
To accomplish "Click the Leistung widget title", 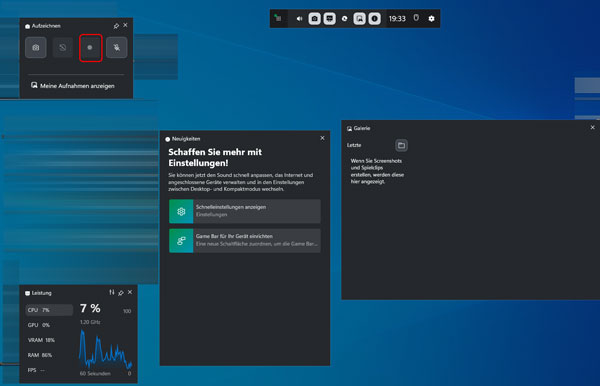I will tap(41, 293).
